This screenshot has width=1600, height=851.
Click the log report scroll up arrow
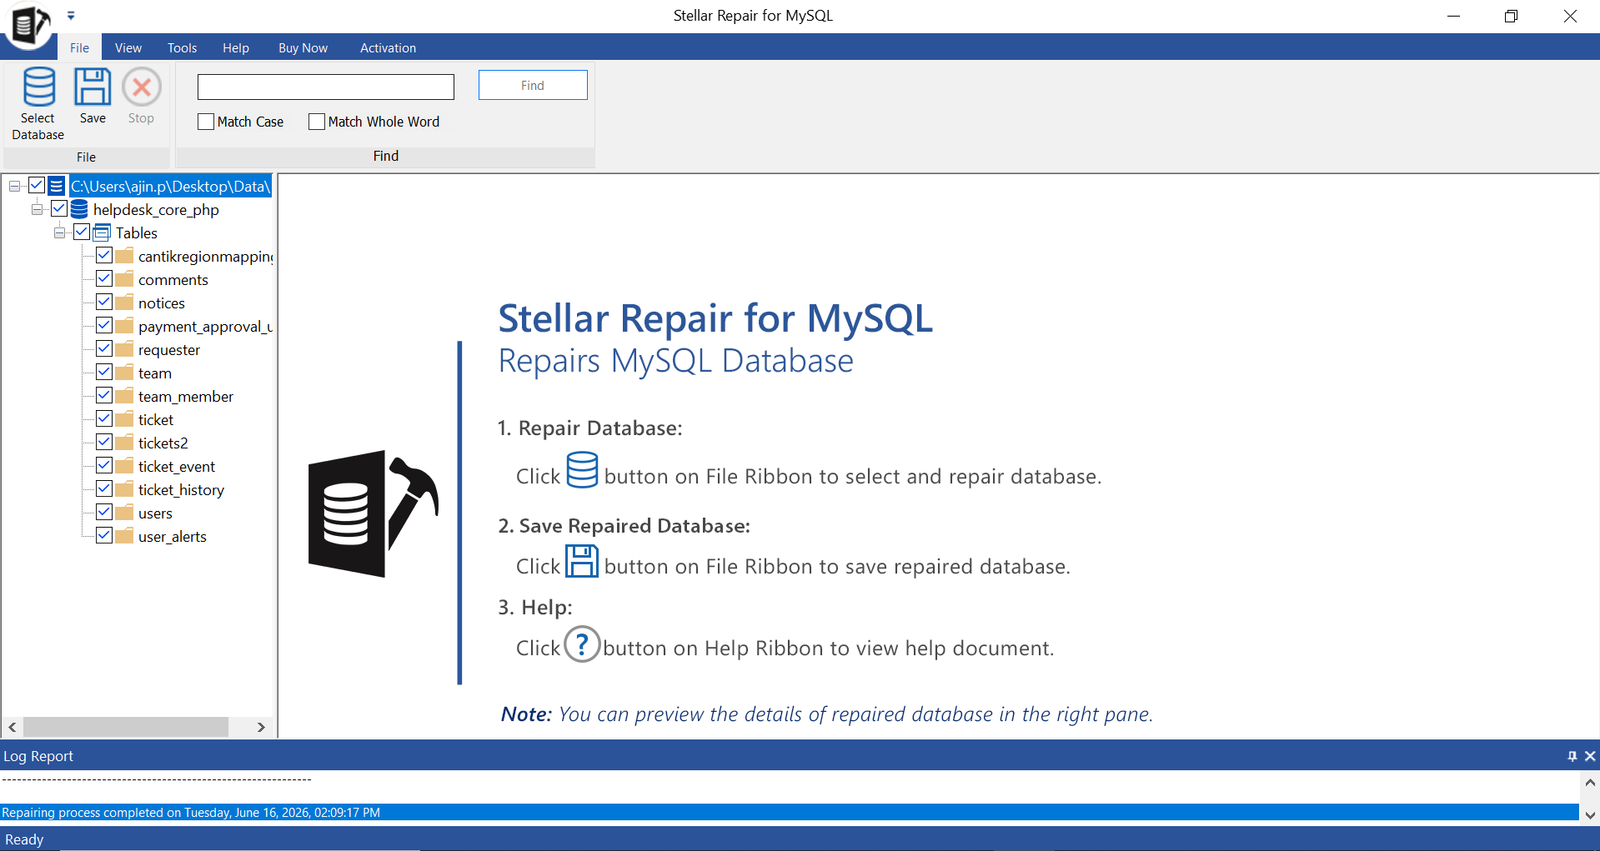tap(1590, 782)
